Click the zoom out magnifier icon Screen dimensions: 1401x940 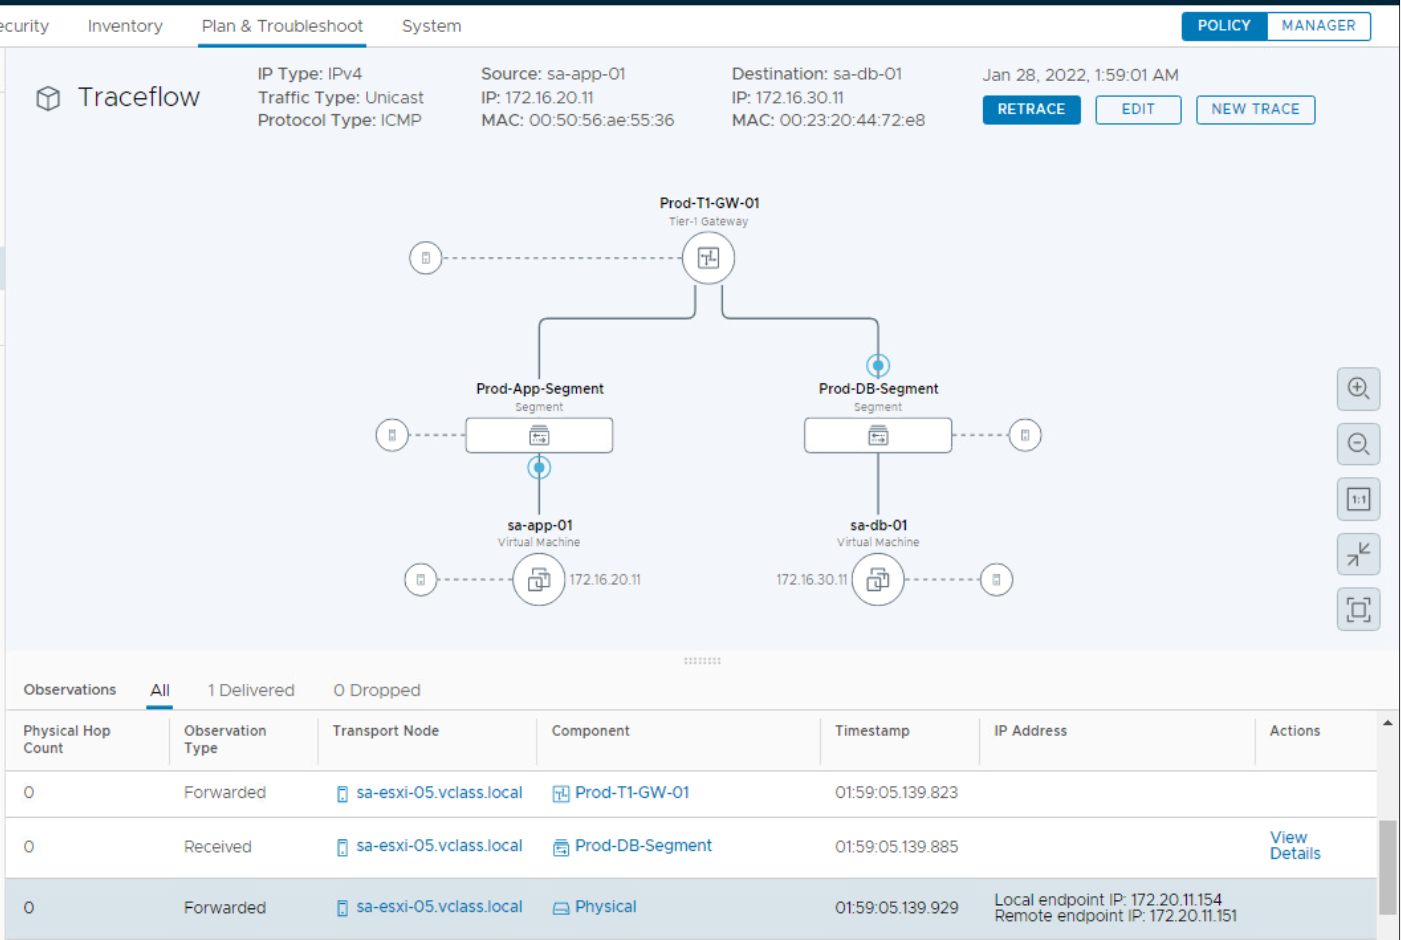pos(1358,444)
